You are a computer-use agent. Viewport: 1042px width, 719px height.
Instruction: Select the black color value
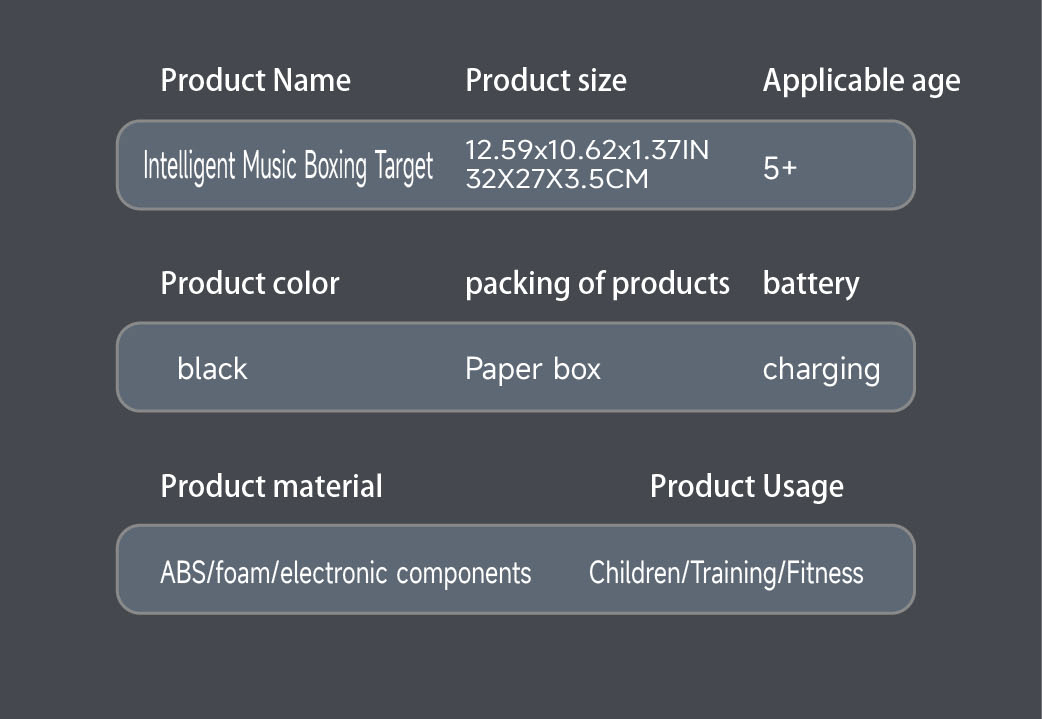212,369
